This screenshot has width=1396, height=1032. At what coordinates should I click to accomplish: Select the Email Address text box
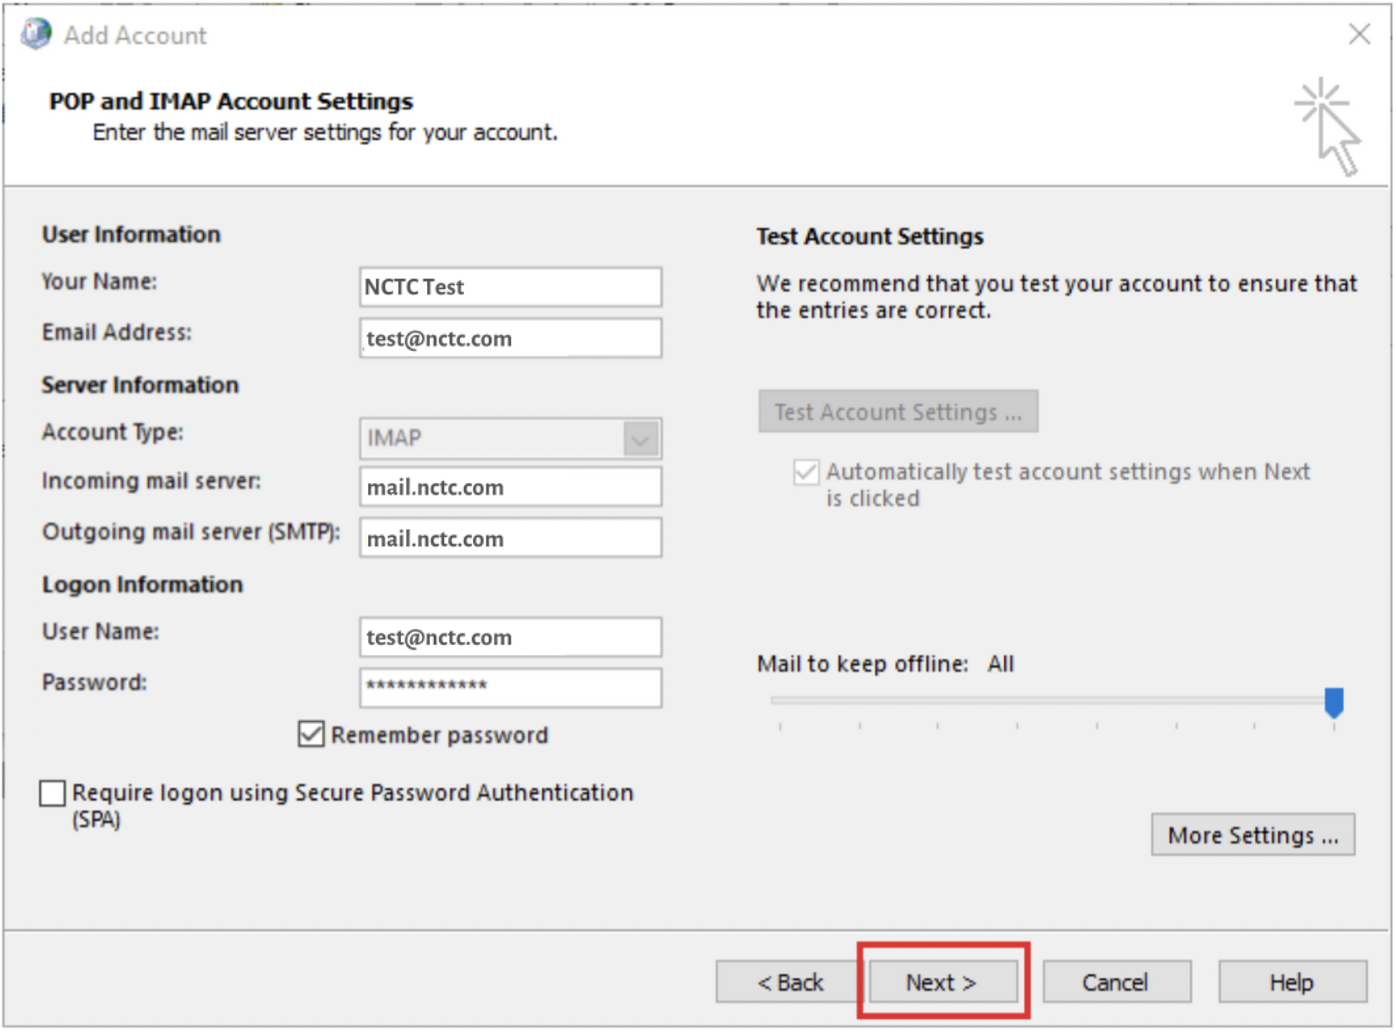coord(510,338)
